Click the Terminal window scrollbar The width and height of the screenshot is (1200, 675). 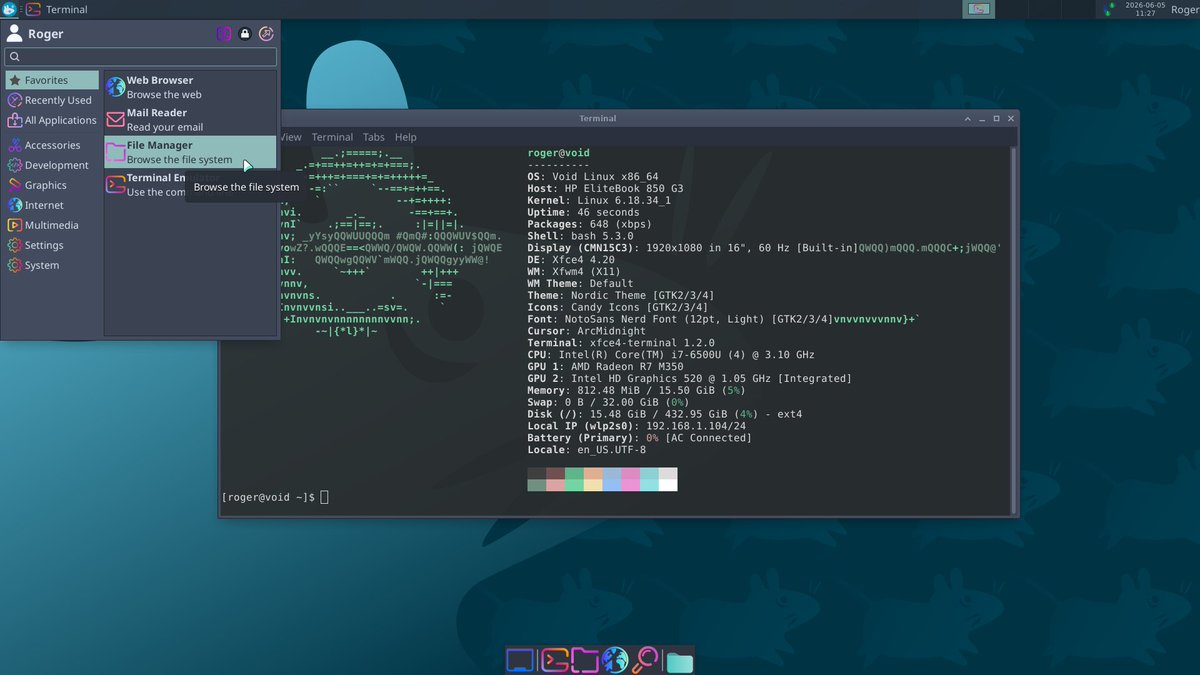(1014, 329)
